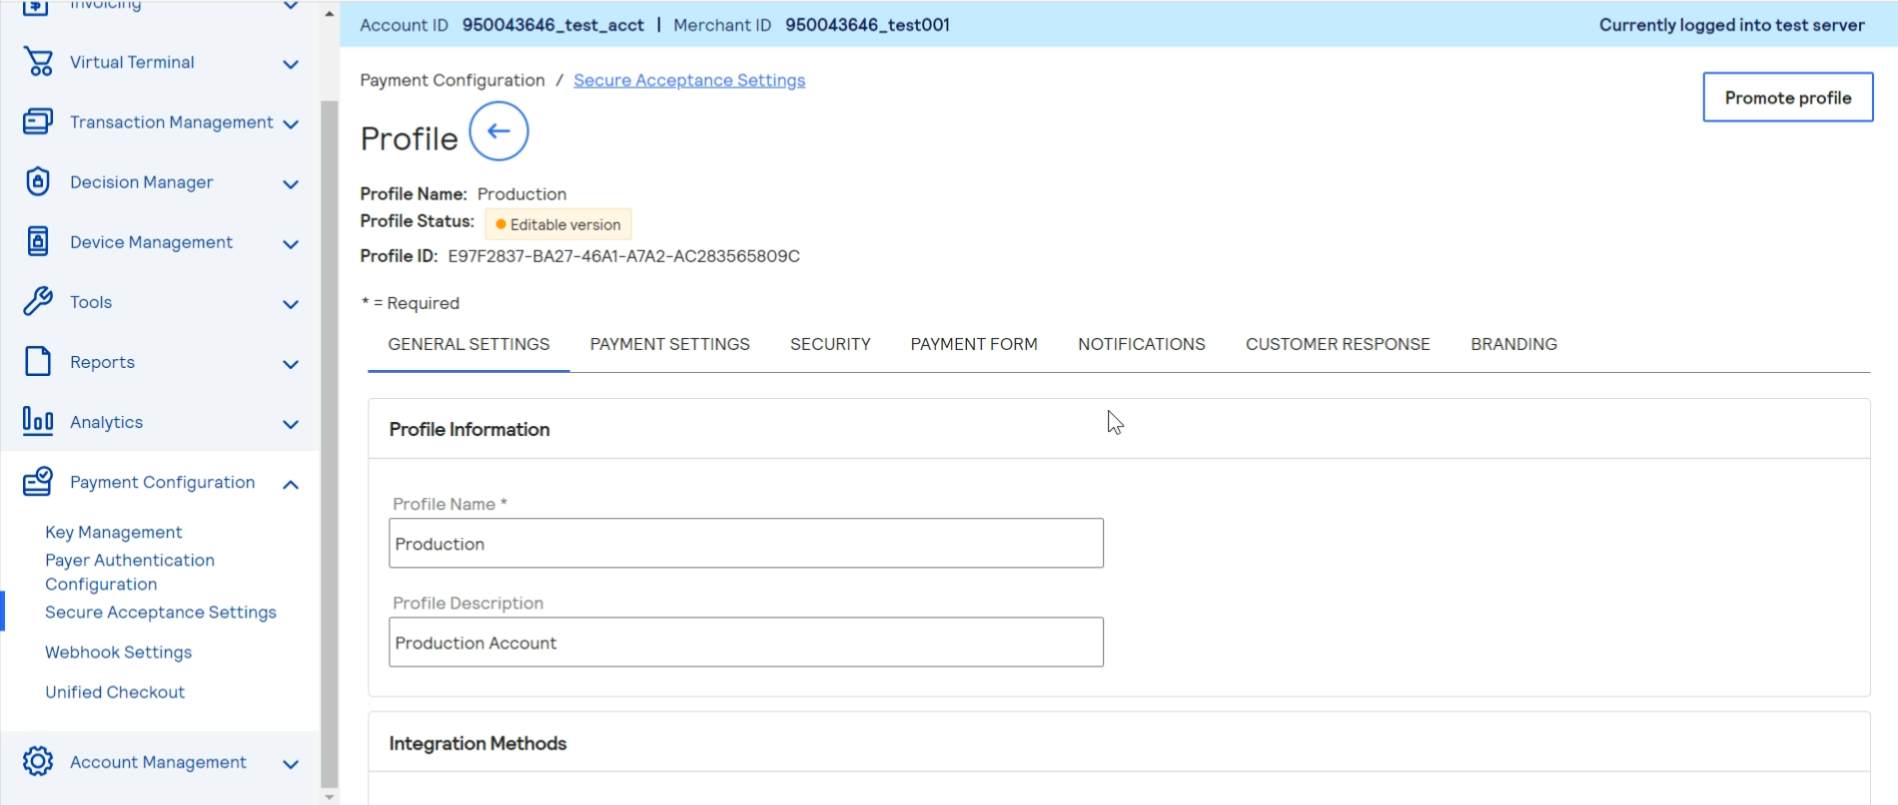Viewport: 1898px width, 805px height.
Task: Open Secure Acceptance Settings breadcrumb link
Action: point(689,80)
